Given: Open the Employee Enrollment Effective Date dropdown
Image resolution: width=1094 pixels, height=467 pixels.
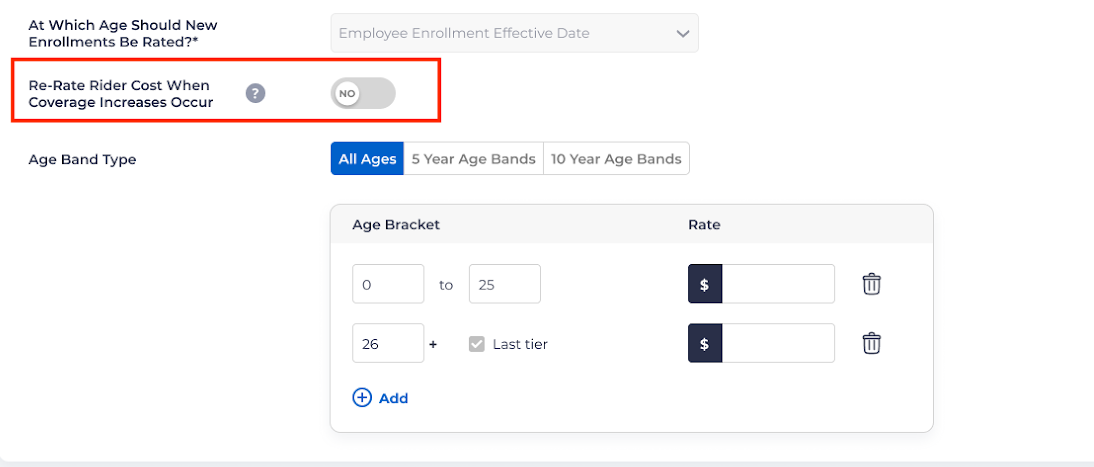Looking at the screenshot, I should tap(514, 33).
